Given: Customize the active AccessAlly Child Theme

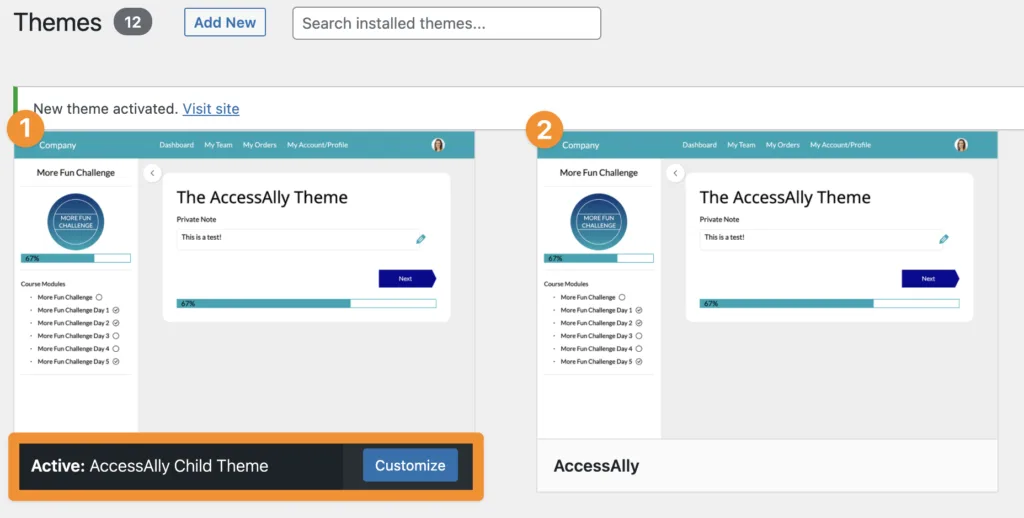Looking at the screenshot, I should point(410,465).
